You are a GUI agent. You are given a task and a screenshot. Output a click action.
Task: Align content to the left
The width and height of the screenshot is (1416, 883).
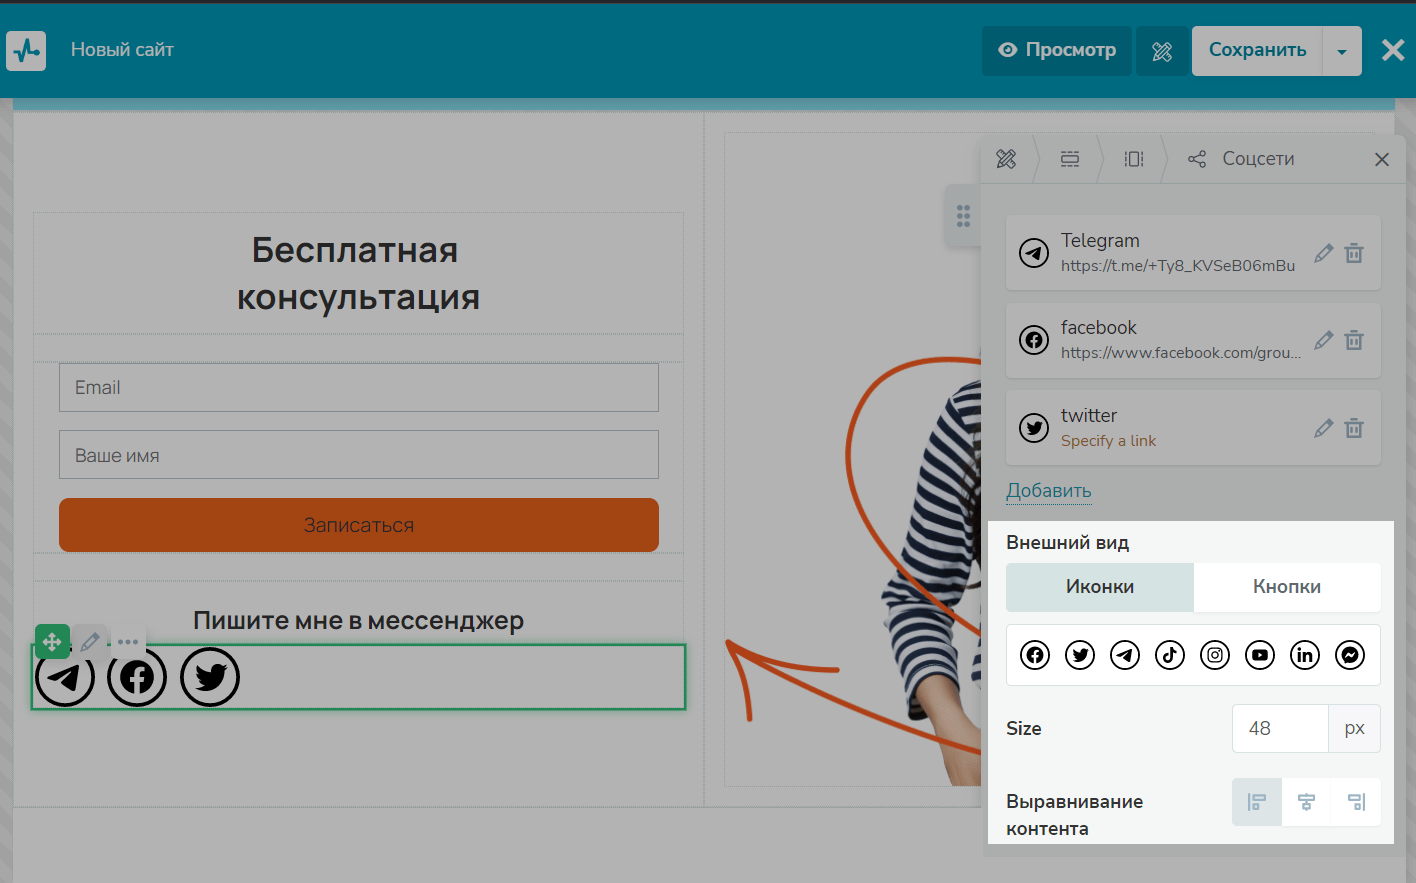(x=1257, y=802)
